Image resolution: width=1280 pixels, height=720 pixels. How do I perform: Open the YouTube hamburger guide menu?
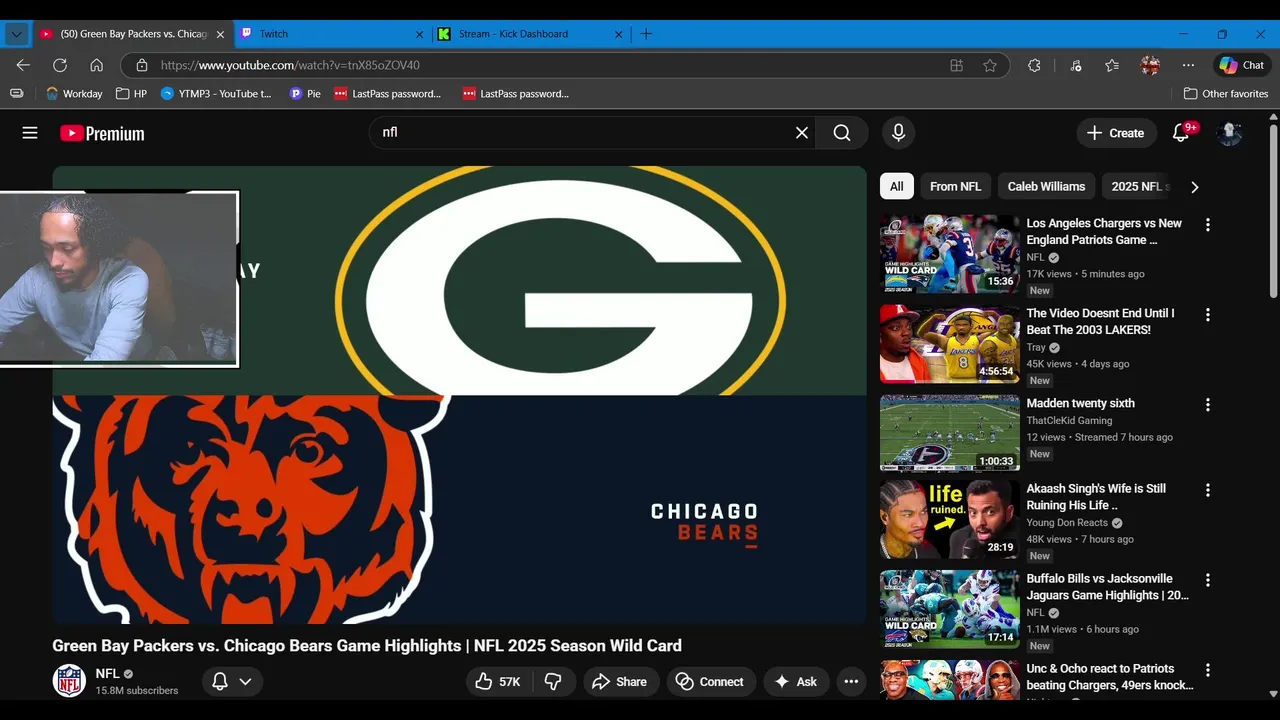tap(30, 133)
